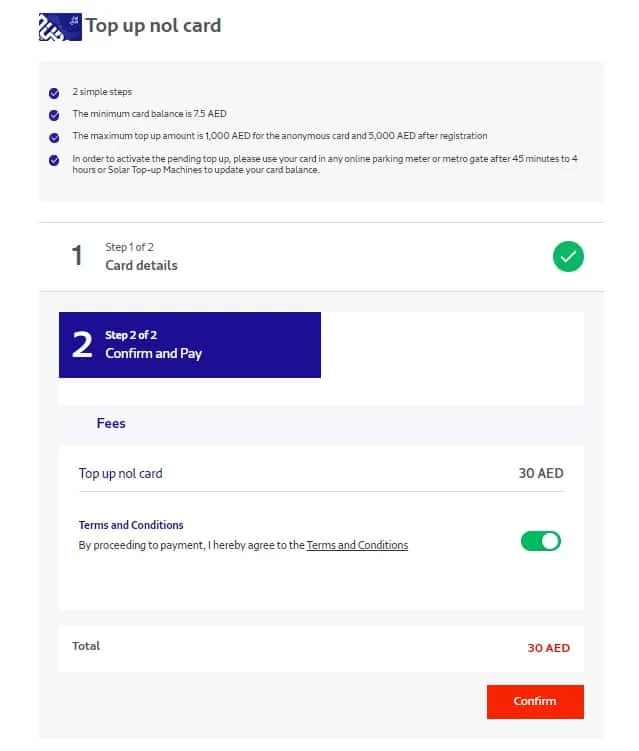Image resolution: width=639 pixels, height=751 pixels.
Task: Click the checkmark beside maximum top up amount
Action: pos(54,138)
